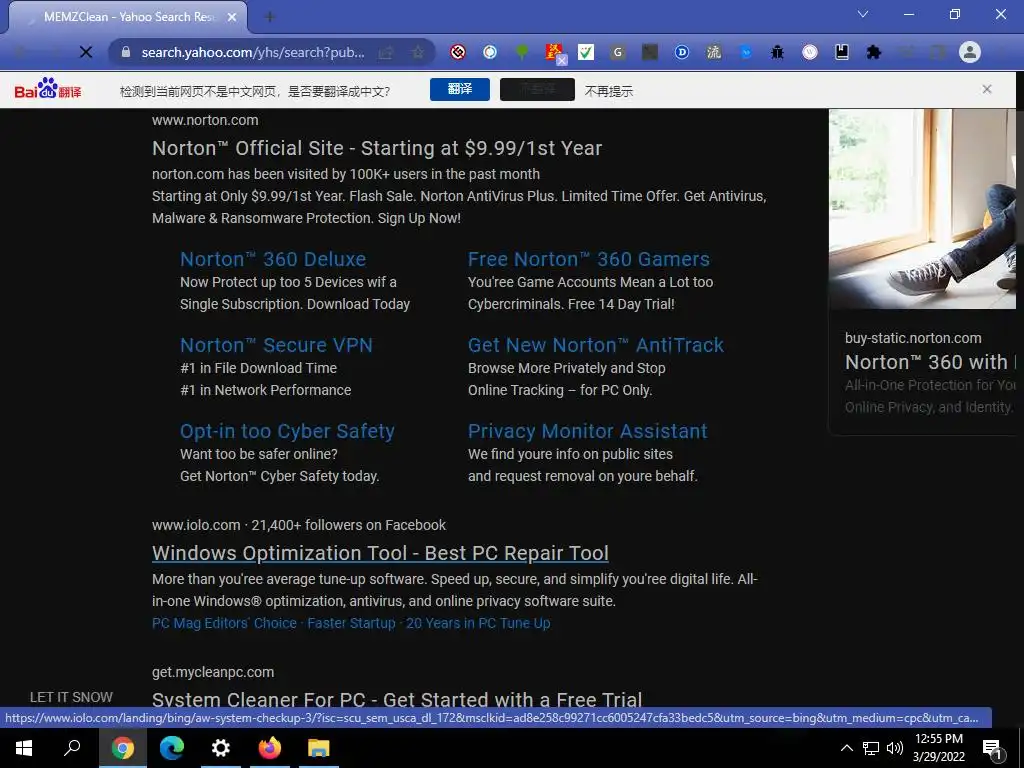Open the Privacy Monitor Assistant link
This screenshot has width=1024, height=768.
click(588, 431)
